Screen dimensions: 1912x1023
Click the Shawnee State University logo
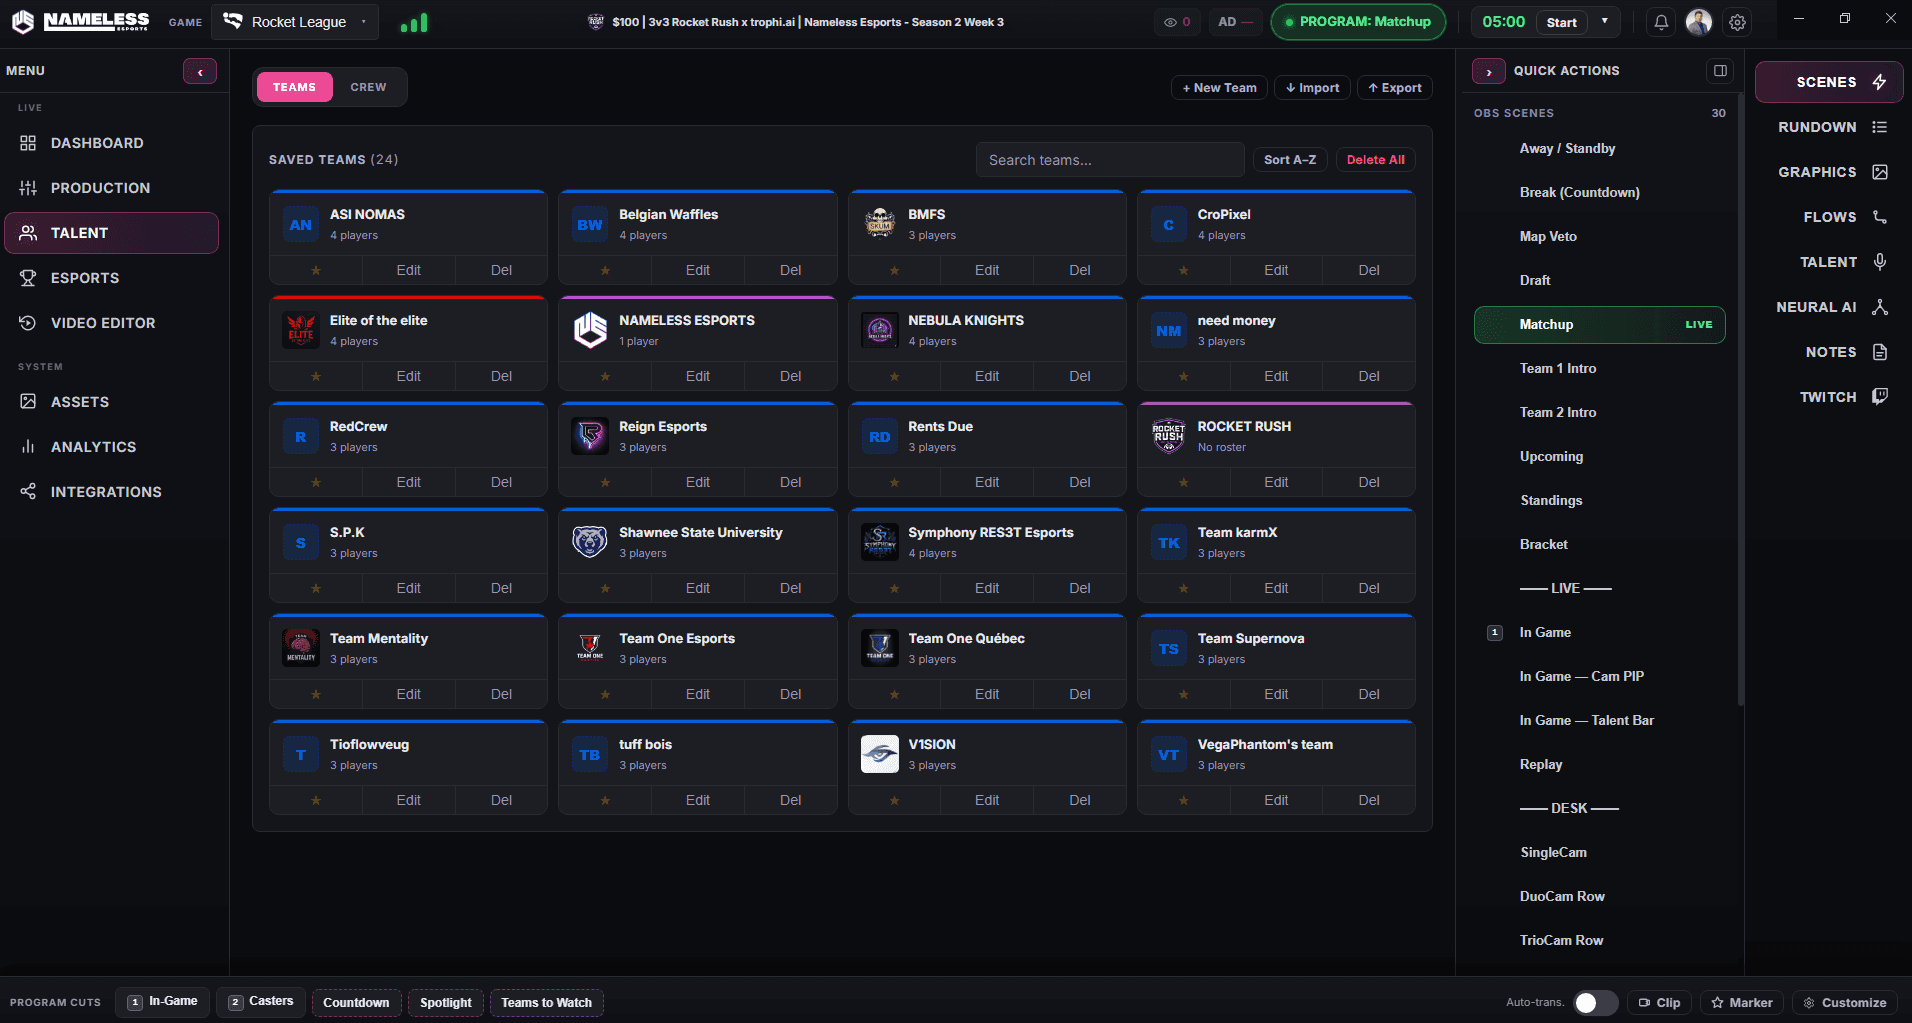point(590,542)
